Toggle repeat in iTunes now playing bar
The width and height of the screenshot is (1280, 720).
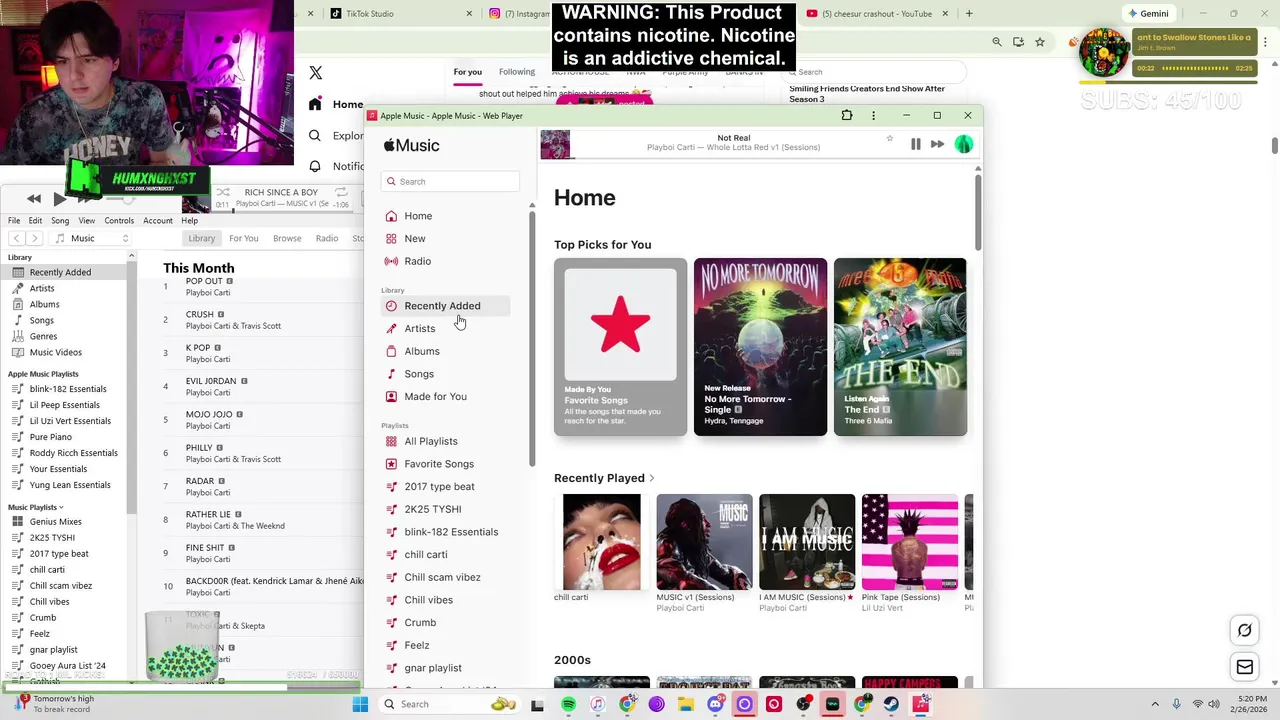click(x=341, y=192)
